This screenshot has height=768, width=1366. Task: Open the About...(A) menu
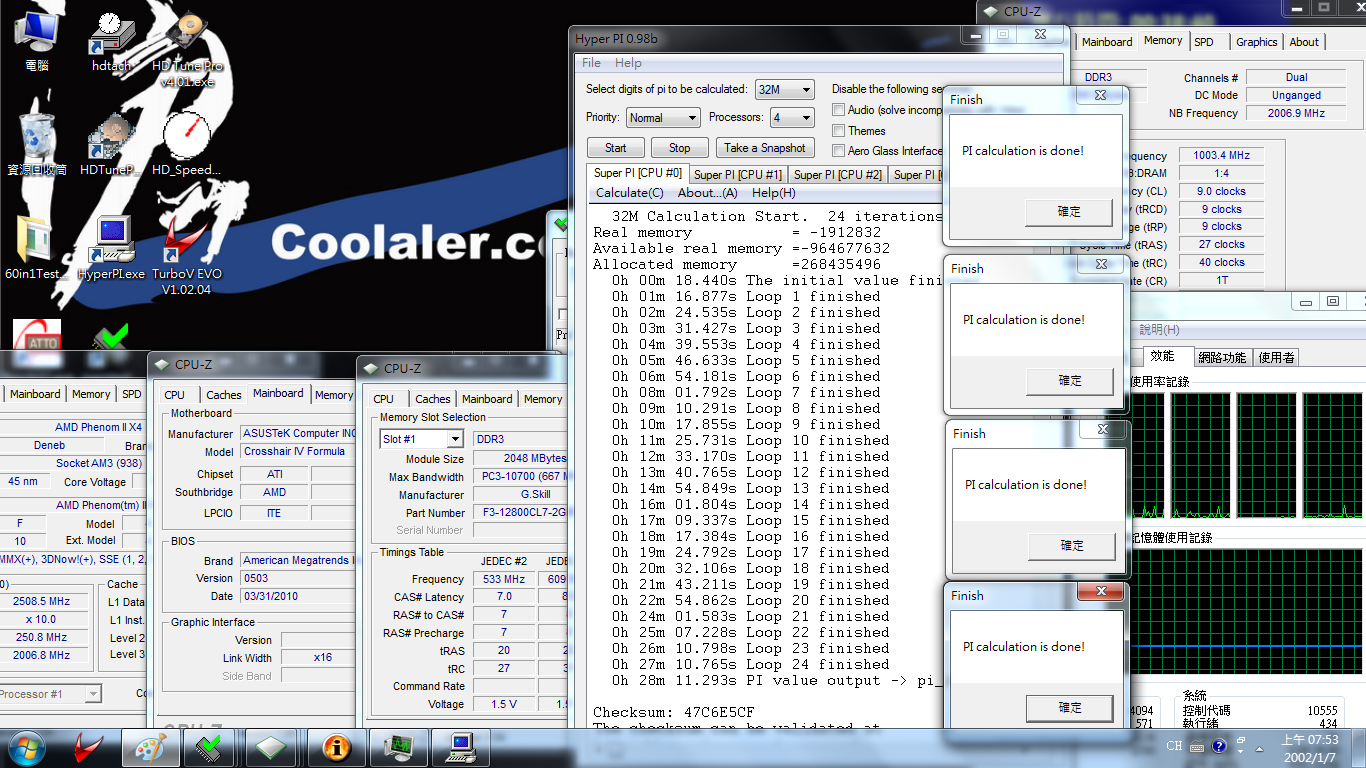point(707,193)
